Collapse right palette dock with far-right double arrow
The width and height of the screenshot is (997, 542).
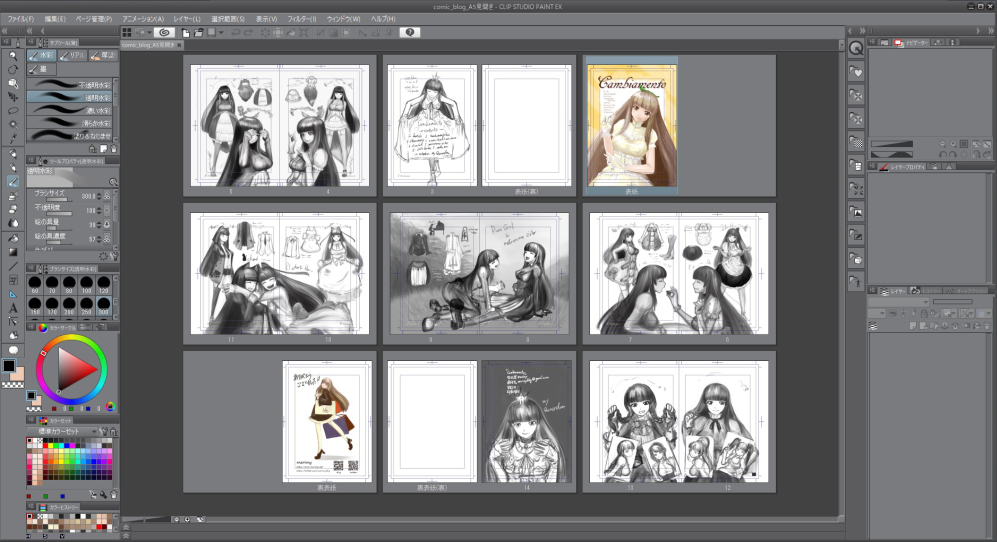tap(991, 31)
